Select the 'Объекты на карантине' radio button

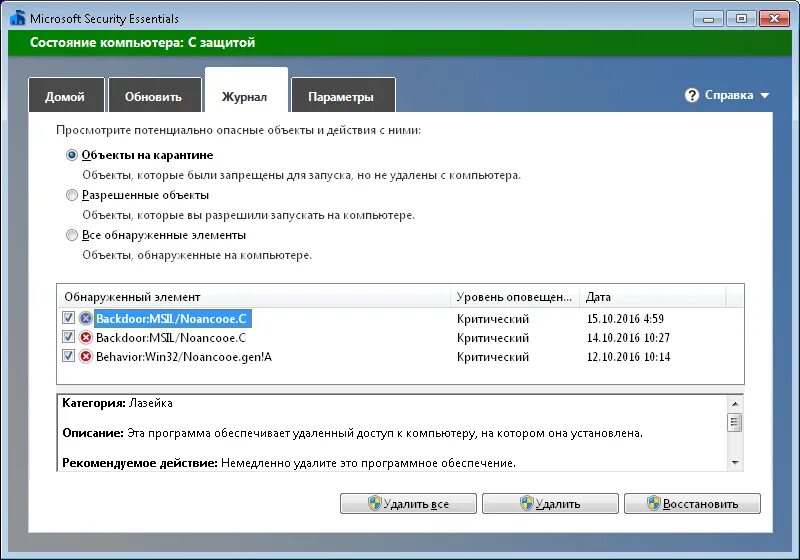[x=72, y=155]
